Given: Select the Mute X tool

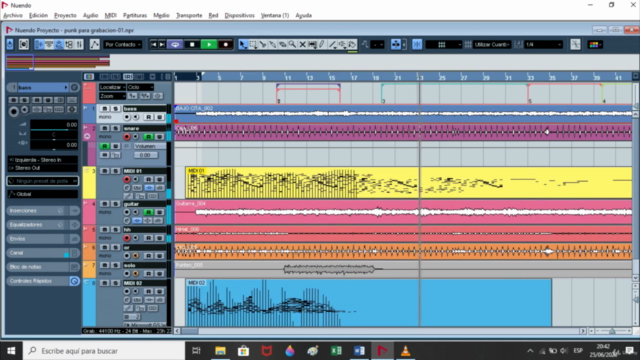Looking at the screenshot, I should (x=302, y=44).
